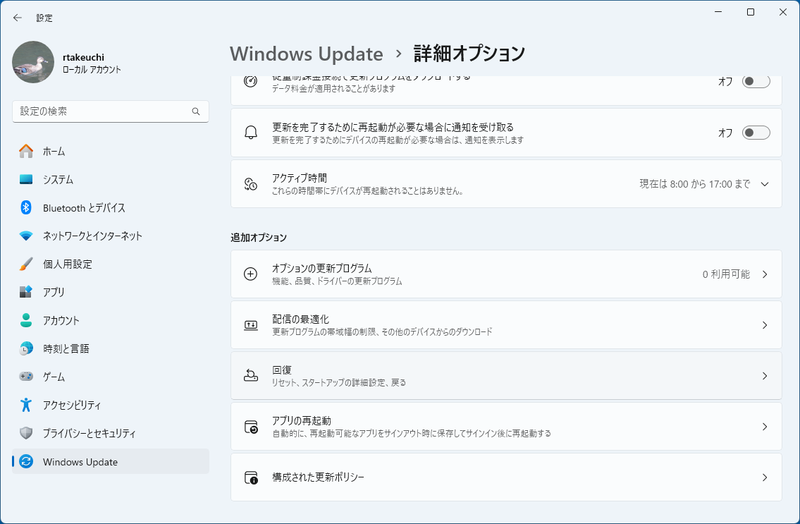800x524 pixels.
Task: Click the 回復 recovery icon
Action: [251, 376]
